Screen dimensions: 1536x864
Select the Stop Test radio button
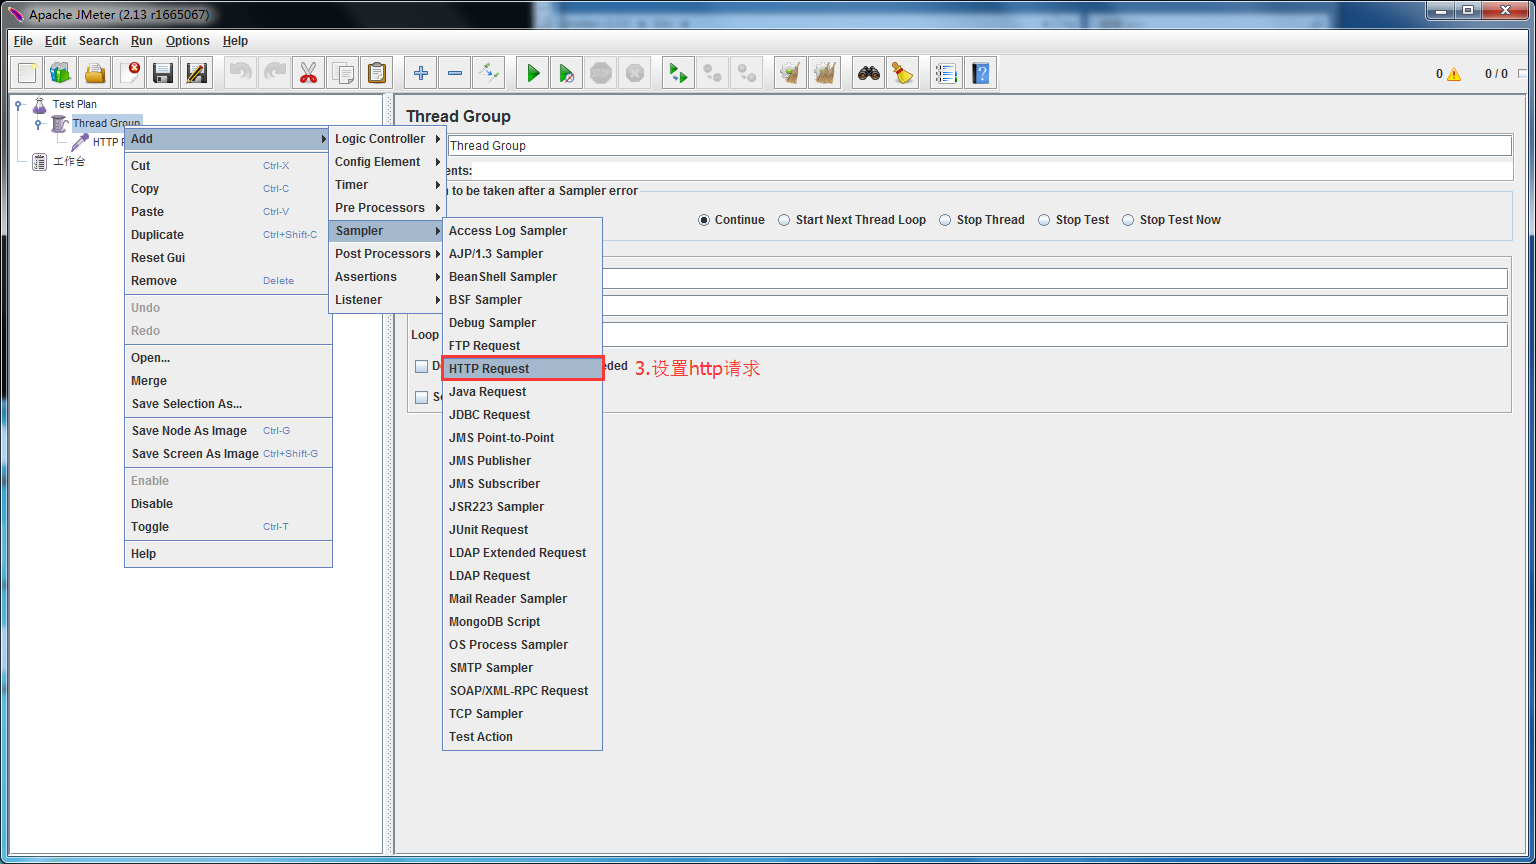click(1044, 220)
